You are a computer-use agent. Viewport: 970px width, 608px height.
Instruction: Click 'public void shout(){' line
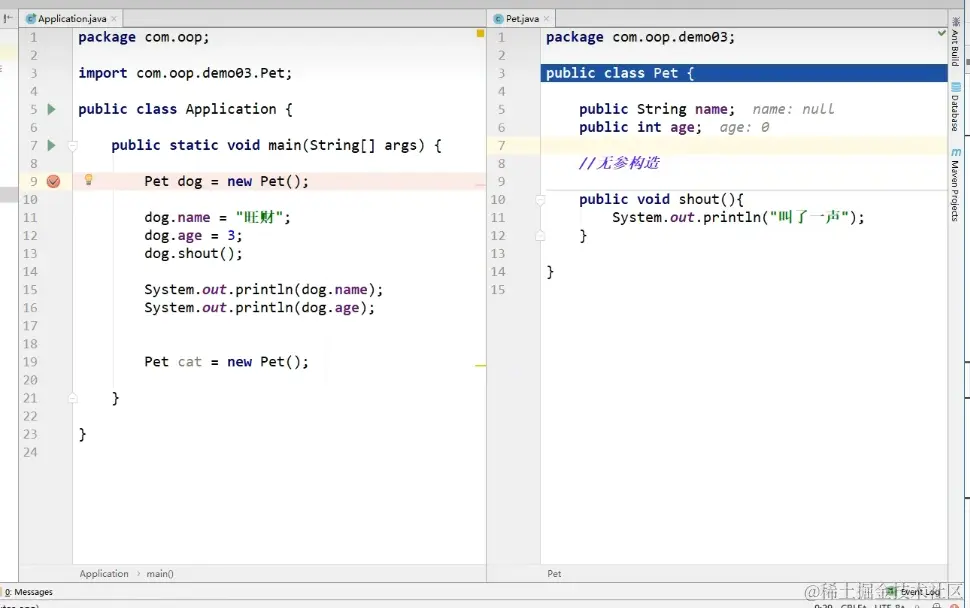pyautogui.click(x=661, y=199)
